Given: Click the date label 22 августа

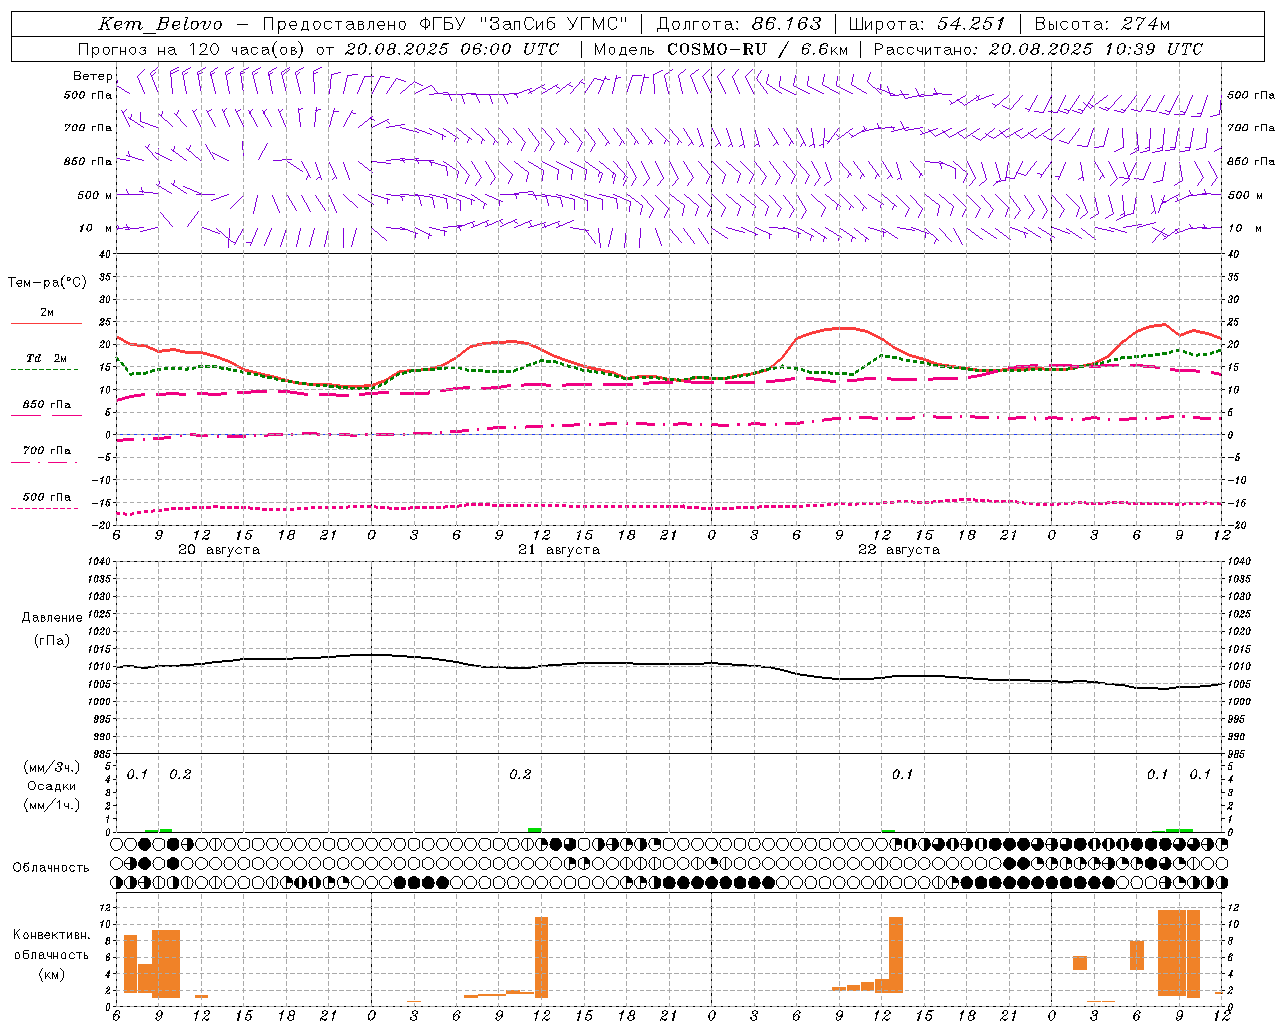Looking at the screenshot, I should click(899, 550).
